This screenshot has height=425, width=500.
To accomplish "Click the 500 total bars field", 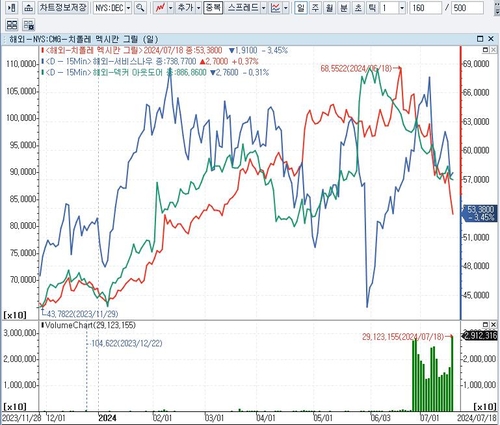I will point(468,8).
